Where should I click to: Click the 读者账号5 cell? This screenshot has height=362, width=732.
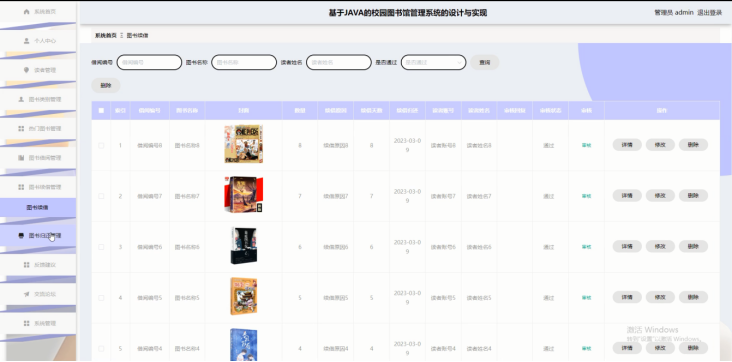click(443, 298)
